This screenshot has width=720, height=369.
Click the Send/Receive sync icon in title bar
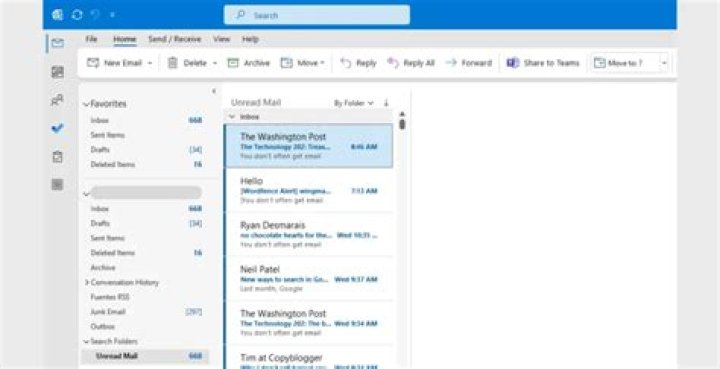(77, 15)
